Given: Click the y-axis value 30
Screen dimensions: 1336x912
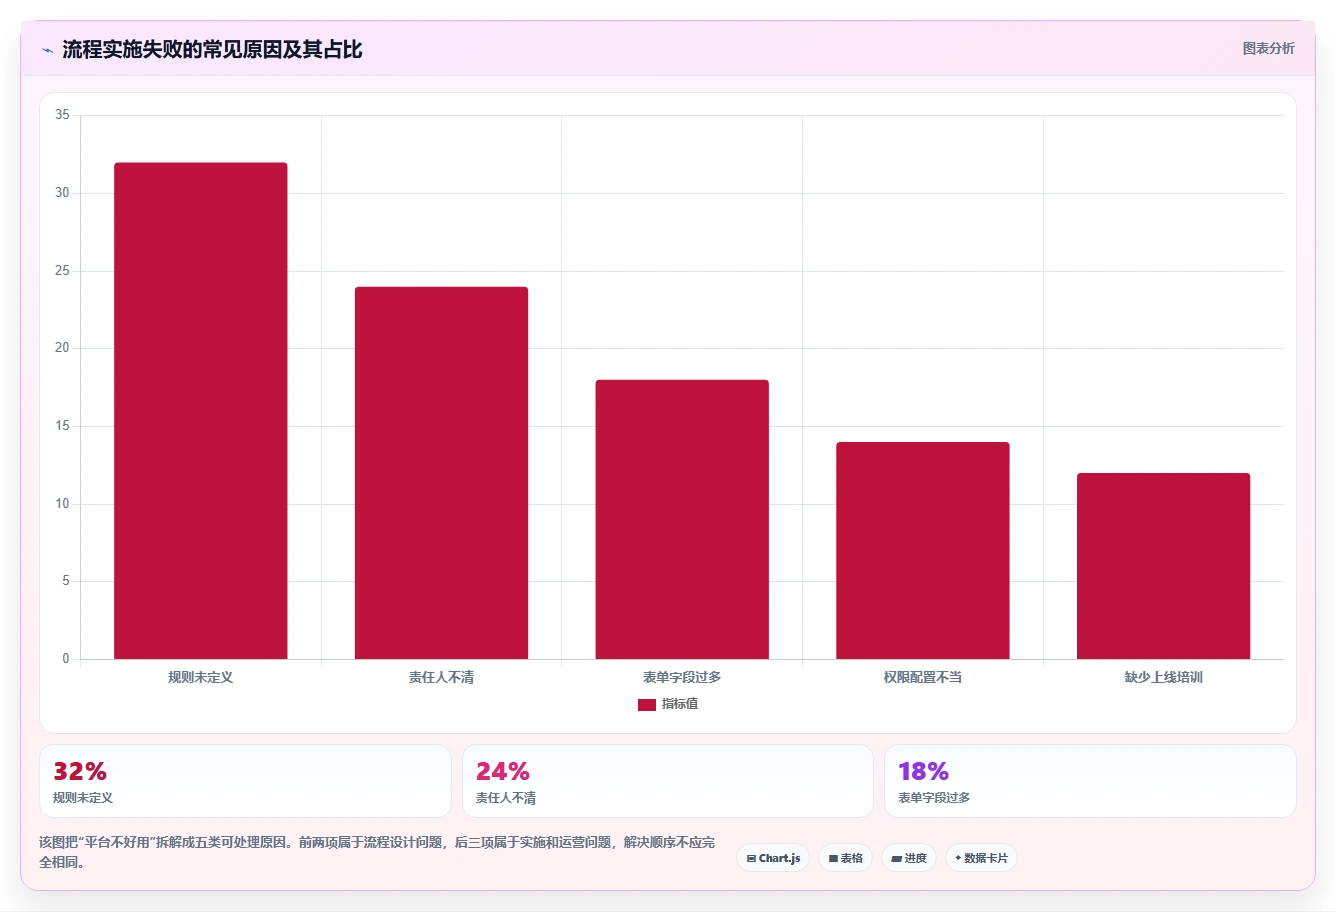Looking at the screenshot, I should pyautogui.click(x=62, y=193).
